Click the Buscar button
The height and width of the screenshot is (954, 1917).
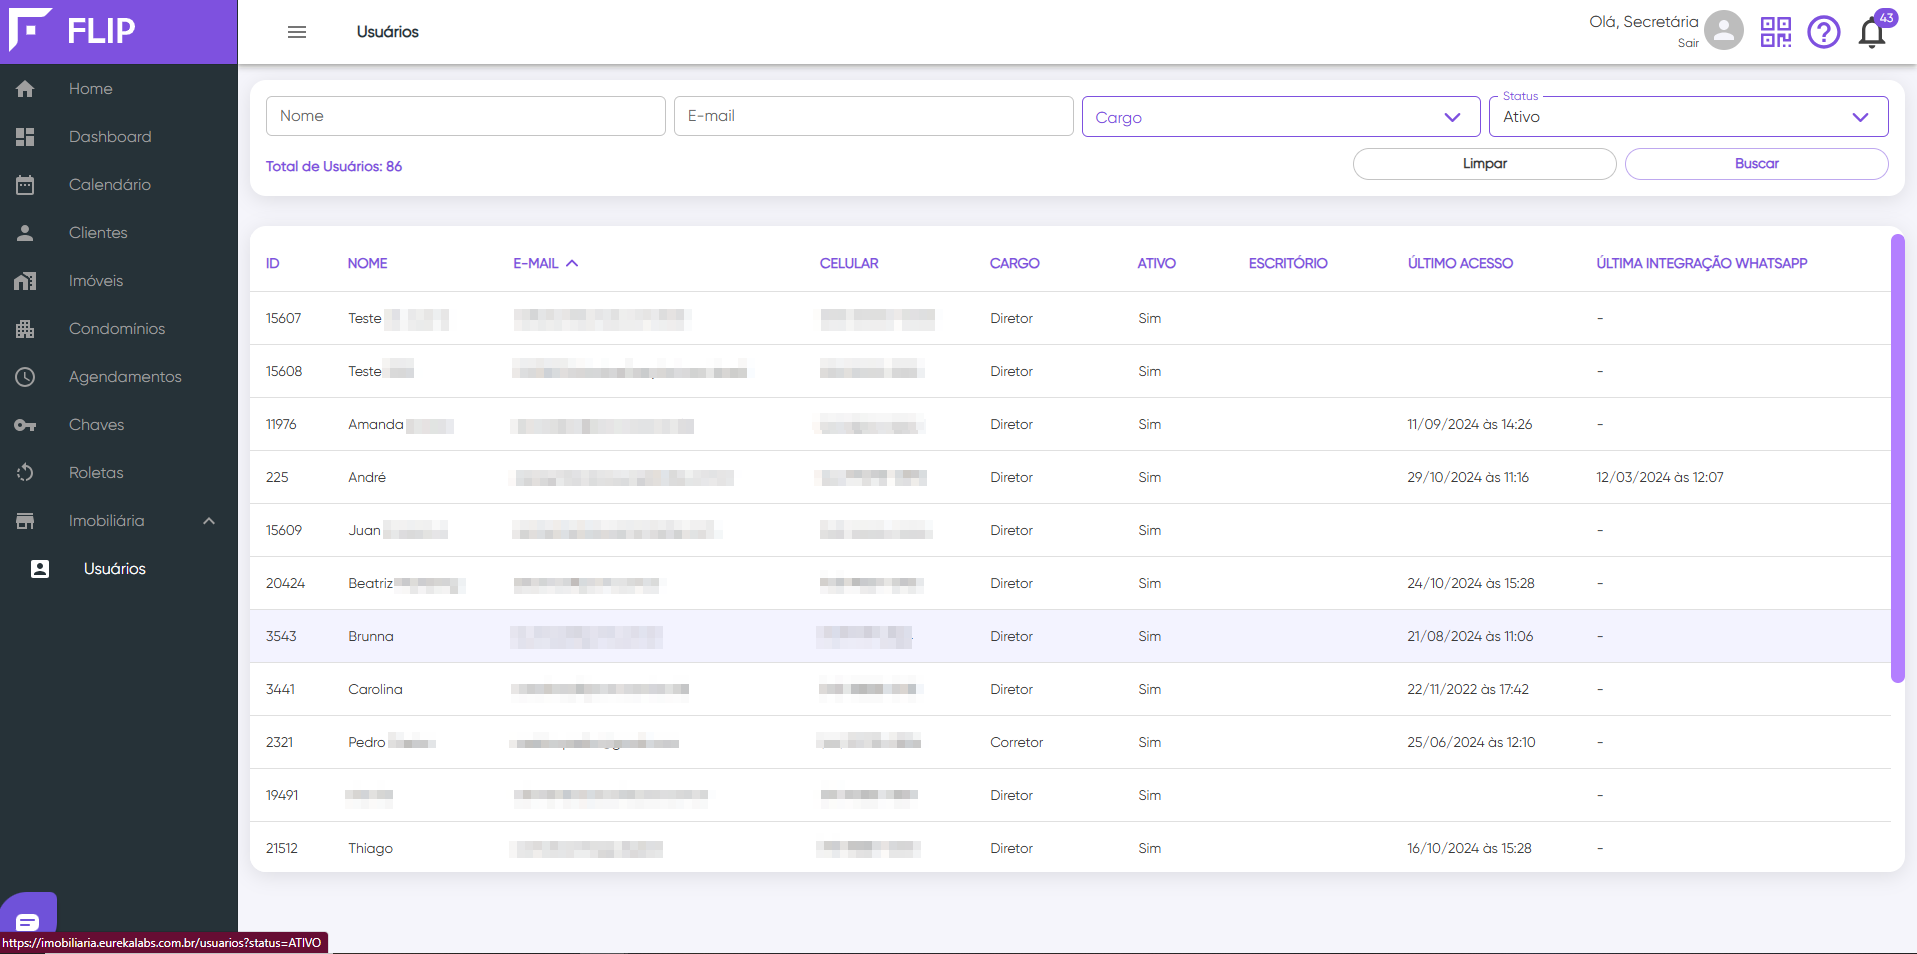click(x=1757, y=164)
